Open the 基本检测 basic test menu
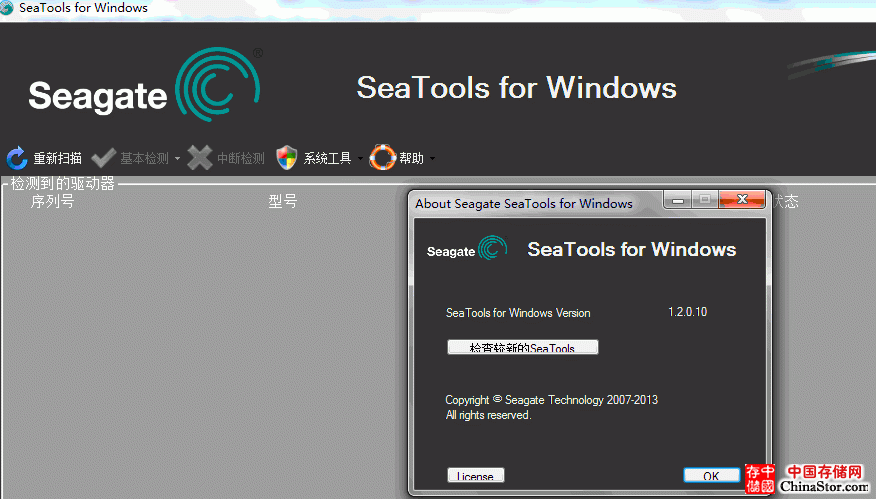 click(144, 159)
